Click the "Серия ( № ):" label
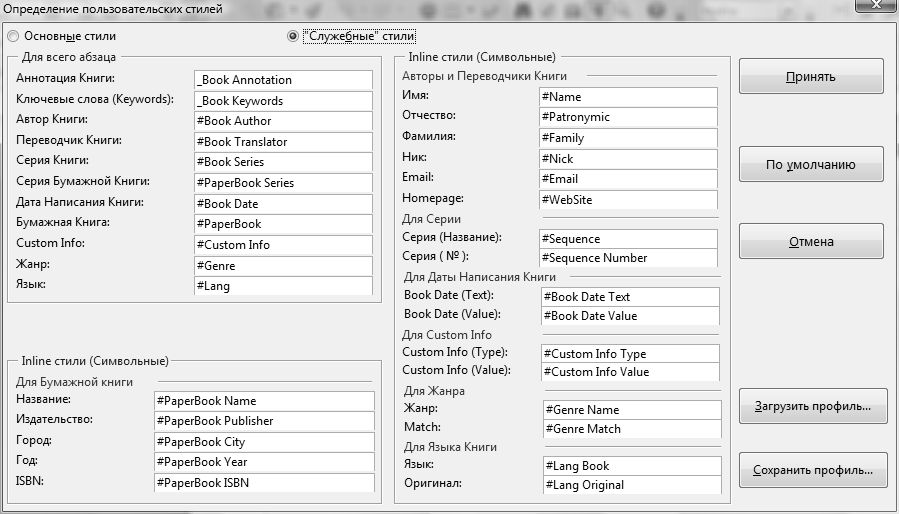 [x=435, y=256]
